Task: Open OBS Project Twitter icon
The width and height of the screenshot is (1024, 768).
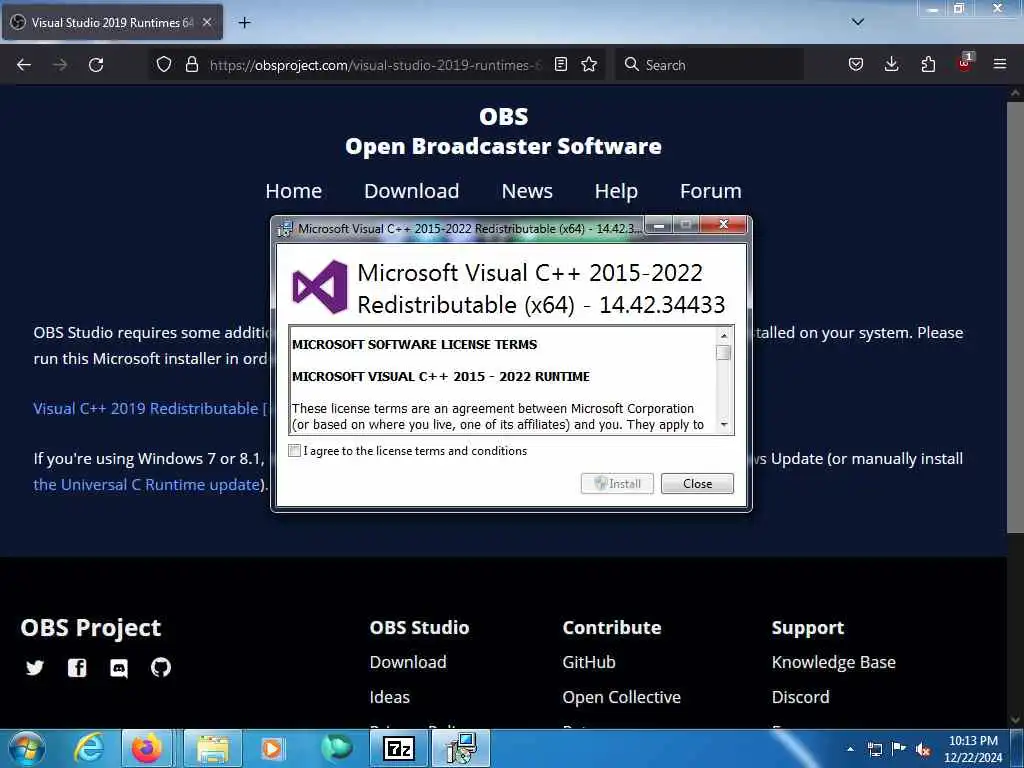Action: 35,667
